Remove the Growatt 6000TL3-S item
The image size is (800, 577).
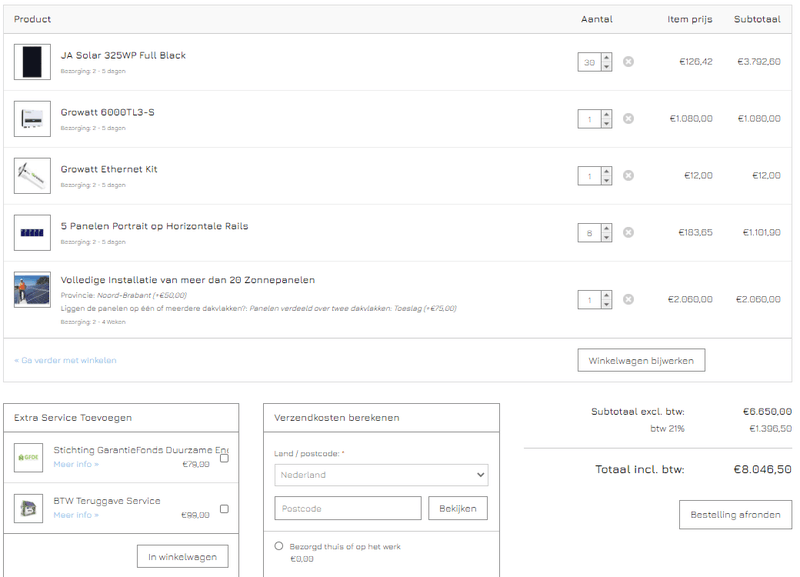tap(627, 118)
